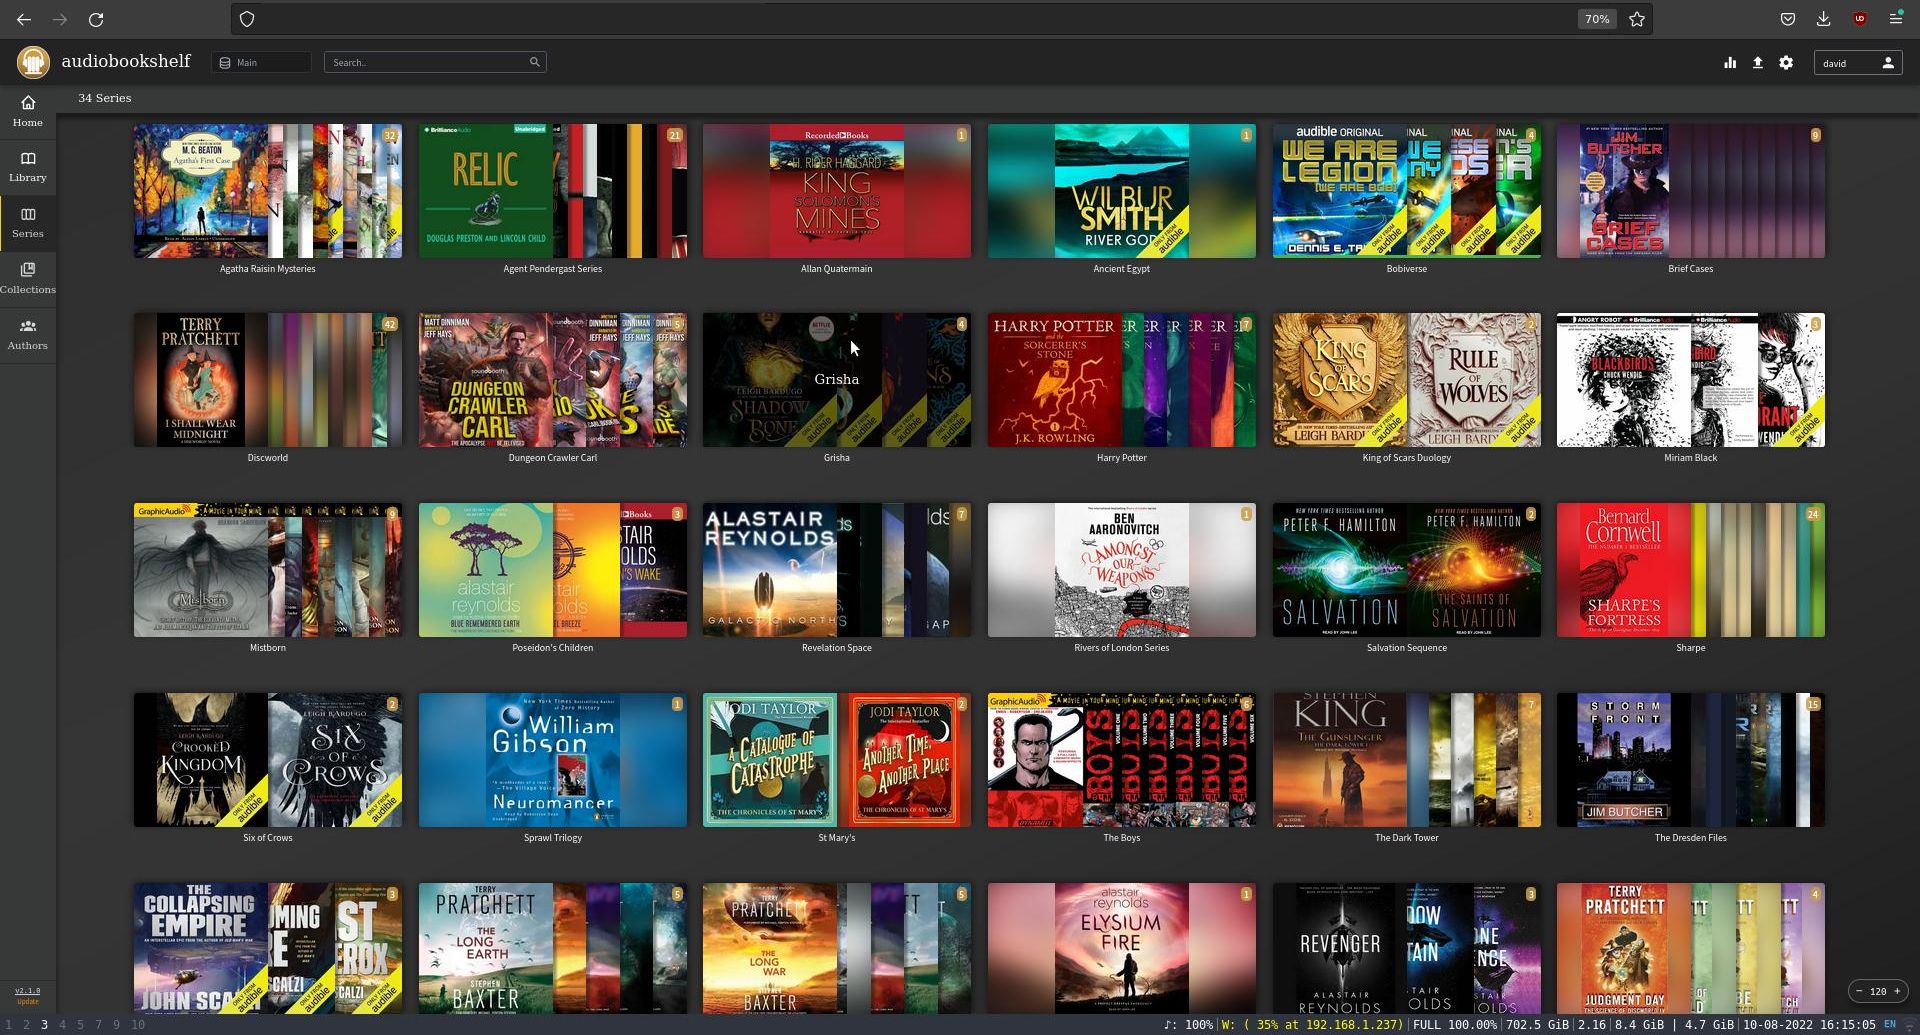Open the david user account menu
1920x1035 pixels.
pyautogui.click(x=1857, y=62)
